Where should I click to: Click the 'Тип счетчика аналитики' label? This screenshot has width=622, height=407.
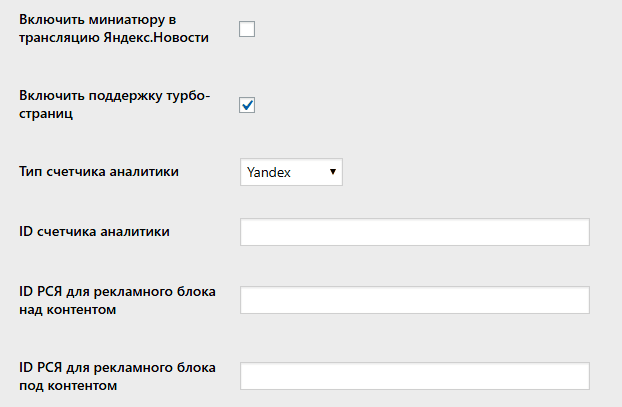click(x=99, y=172)
